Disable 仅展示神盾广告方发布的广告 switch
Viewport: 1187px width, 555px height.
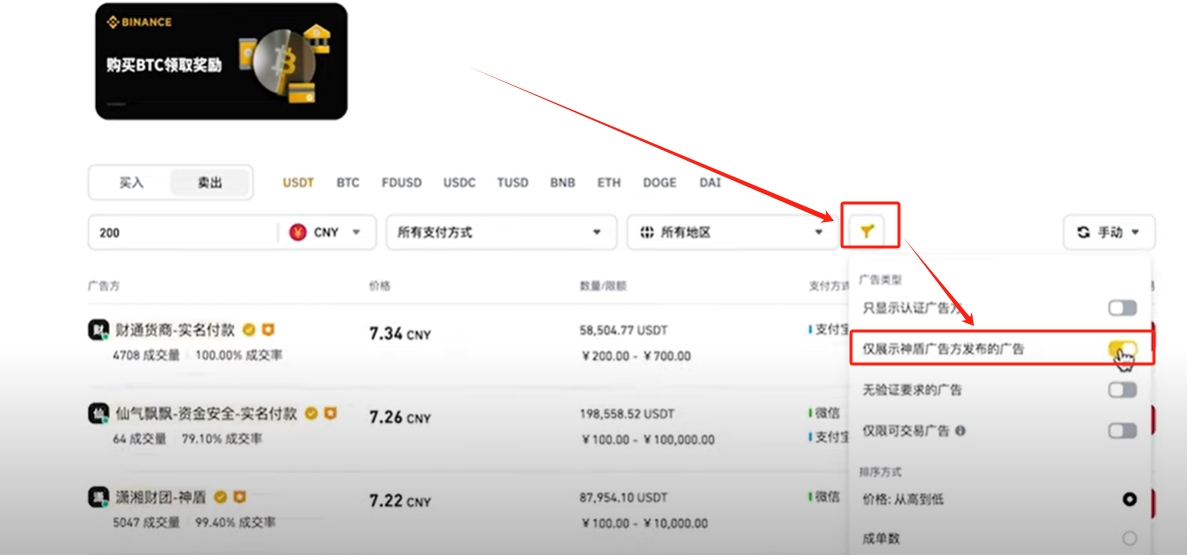coord(1123,349)
